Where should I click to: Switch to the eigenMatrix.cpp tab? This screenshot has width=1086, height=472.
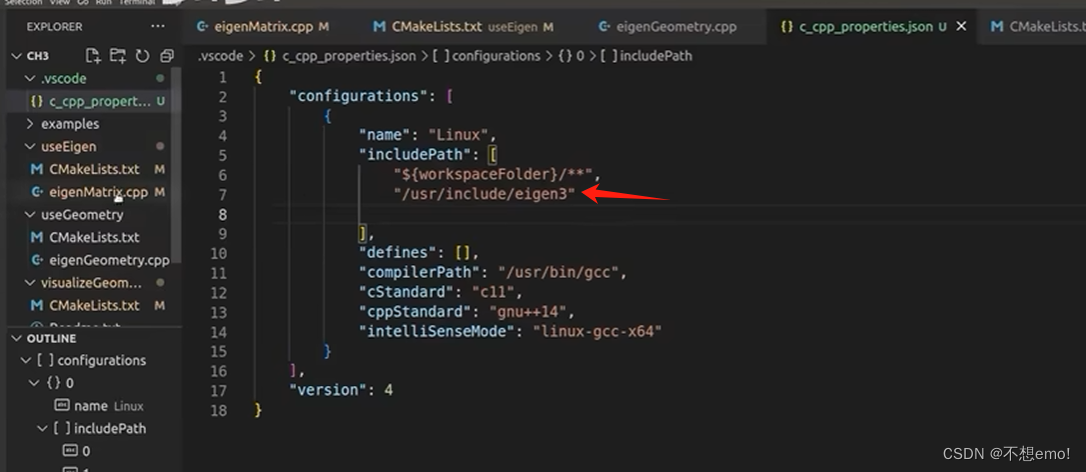[263, 27]
